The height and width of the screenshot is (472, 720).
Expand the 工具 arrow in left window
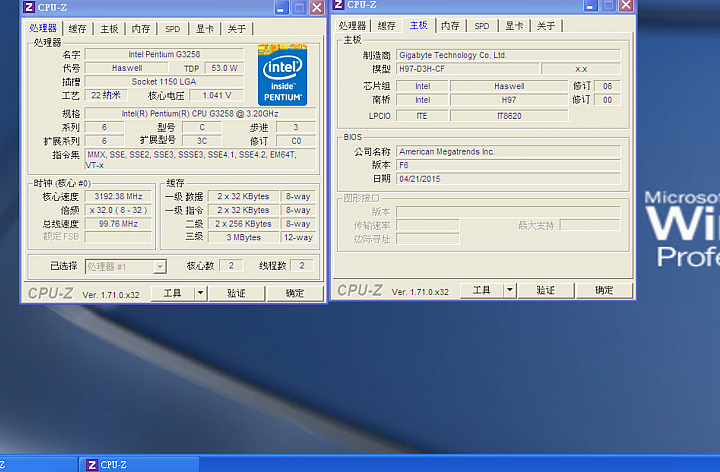point(201,293)
